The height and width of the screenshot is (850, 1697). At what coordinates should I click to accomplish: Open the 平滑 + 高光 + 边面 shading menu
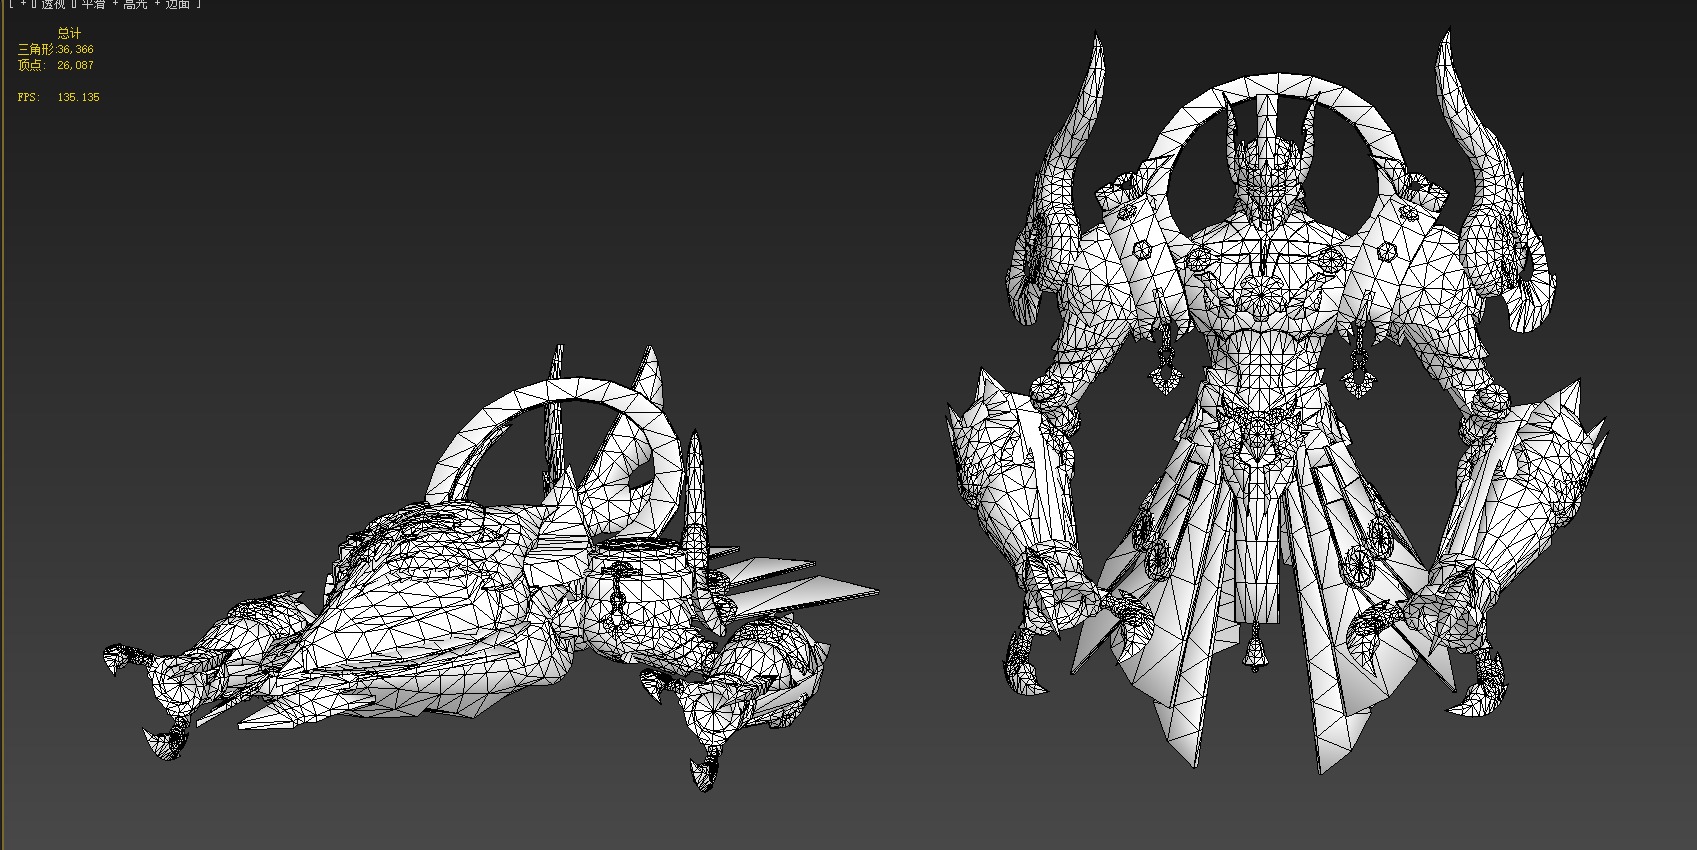click(135, 4)
